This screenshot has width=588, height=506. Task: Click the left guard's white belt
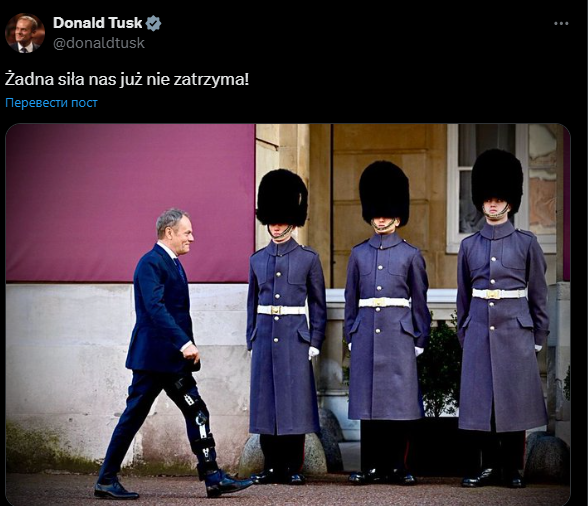click(x=282, y=310)
